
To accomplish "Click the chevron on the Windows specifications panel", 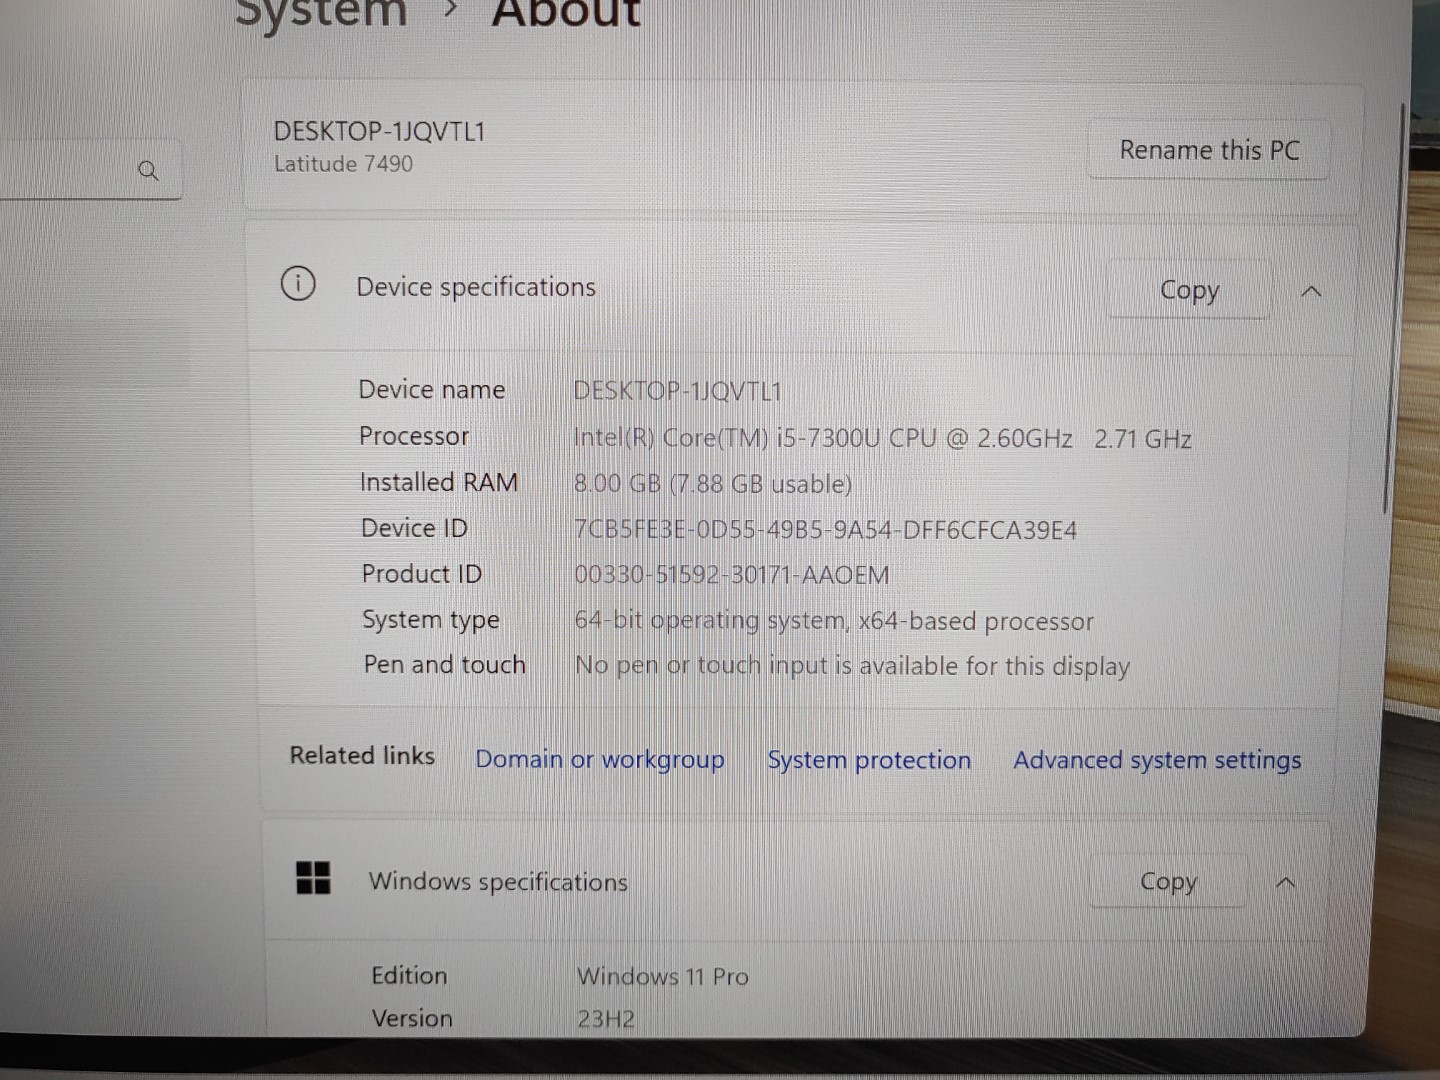I will tap(1286, 883).
